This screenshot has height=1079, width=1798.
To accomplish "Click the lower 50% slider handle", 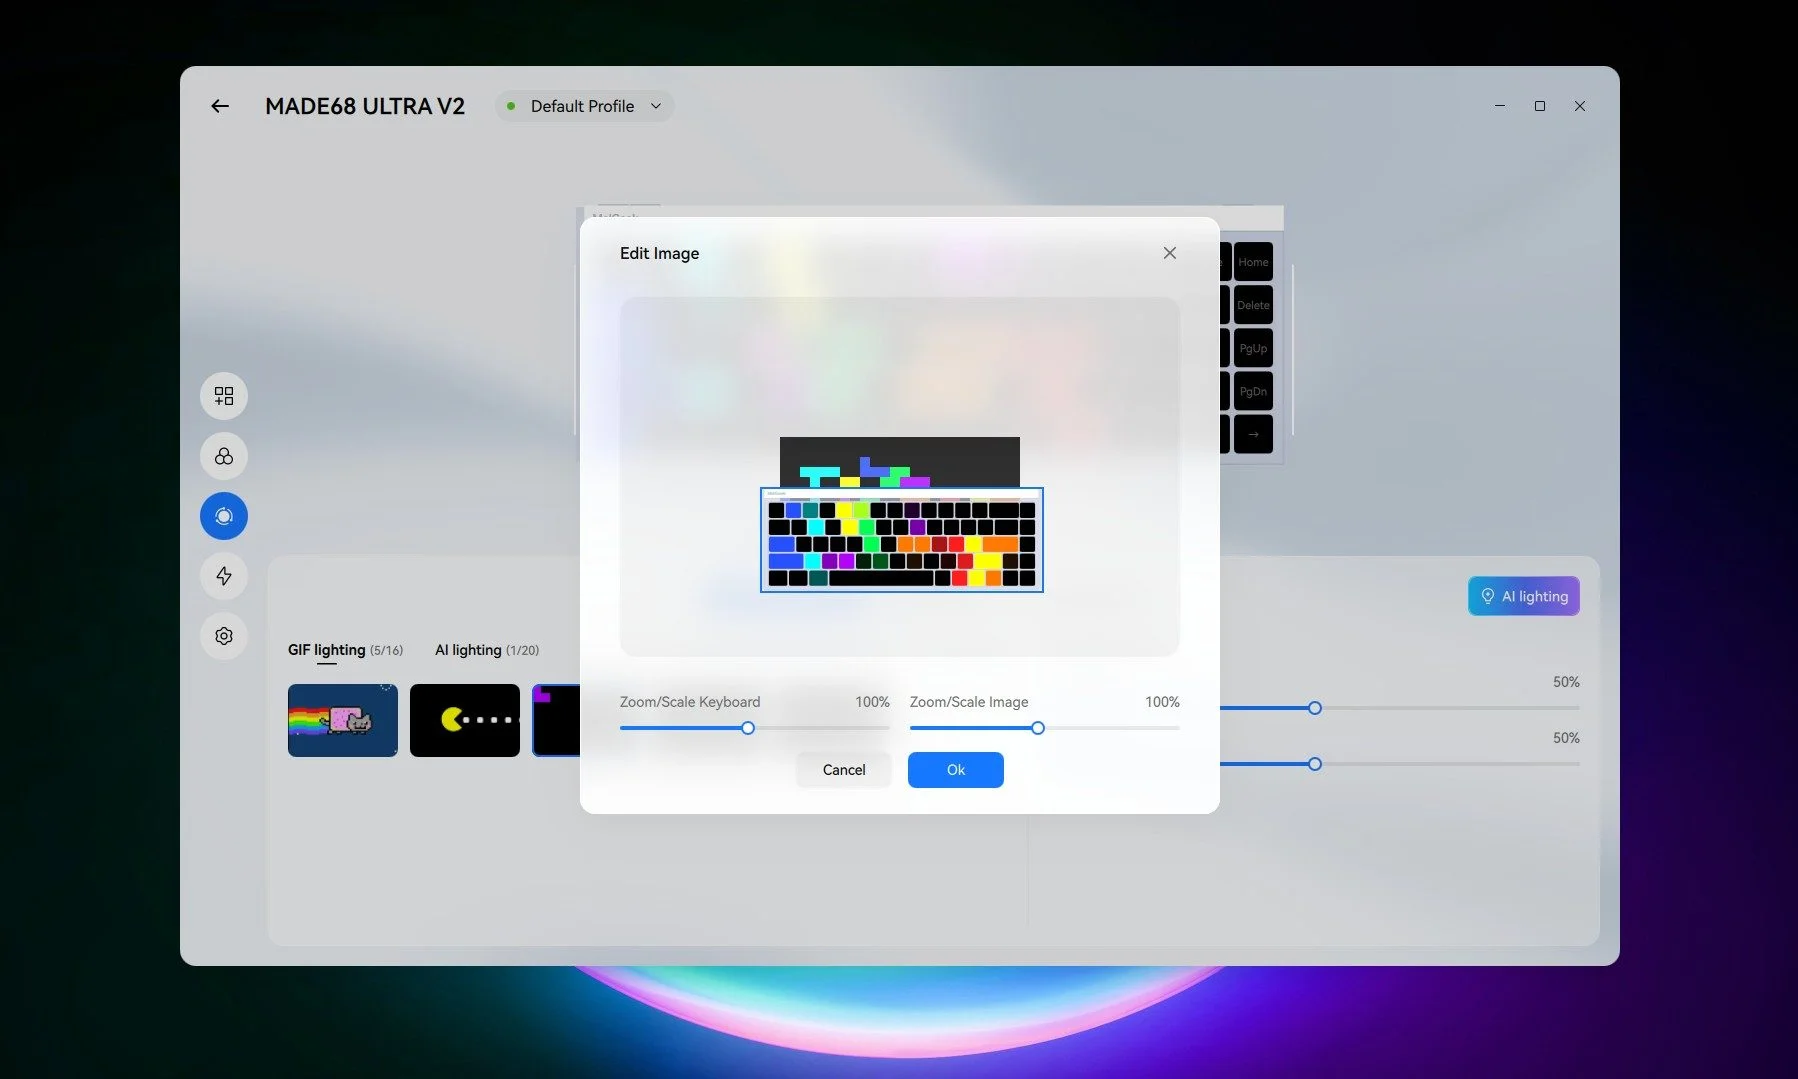I will (x=1315, y=764).
